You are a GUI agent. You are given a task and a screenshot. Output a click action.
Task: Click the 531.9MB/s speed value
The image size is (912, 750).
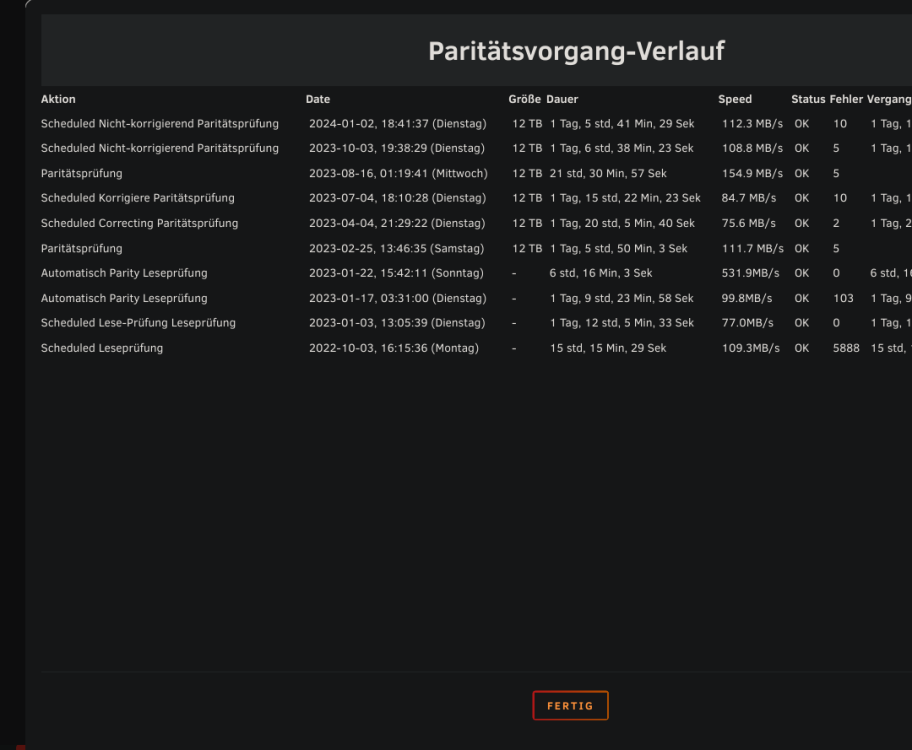[x=750, y=273]
